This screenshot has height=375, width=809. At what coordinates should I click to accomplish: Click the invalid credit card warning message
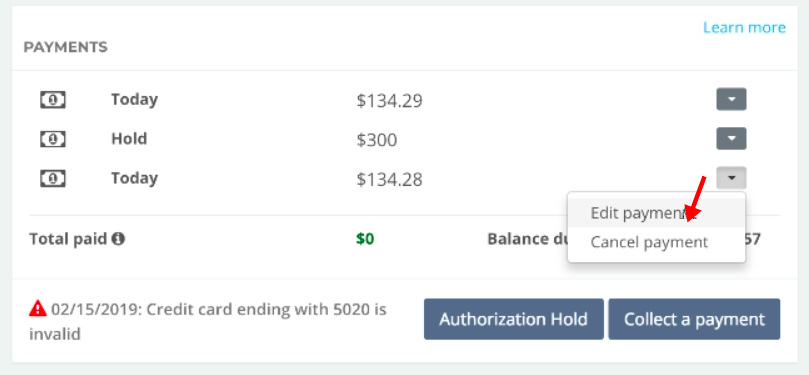pos(208,321)
